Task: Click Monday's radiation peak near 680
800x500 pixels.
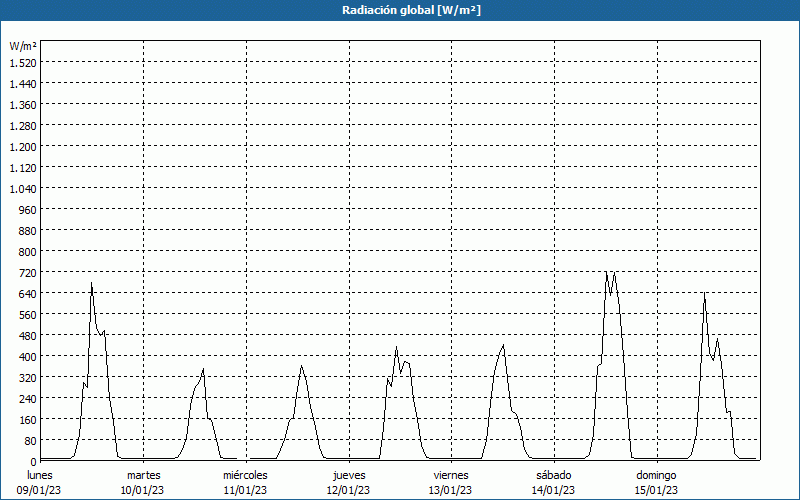Action: click(x=92, y=283)
